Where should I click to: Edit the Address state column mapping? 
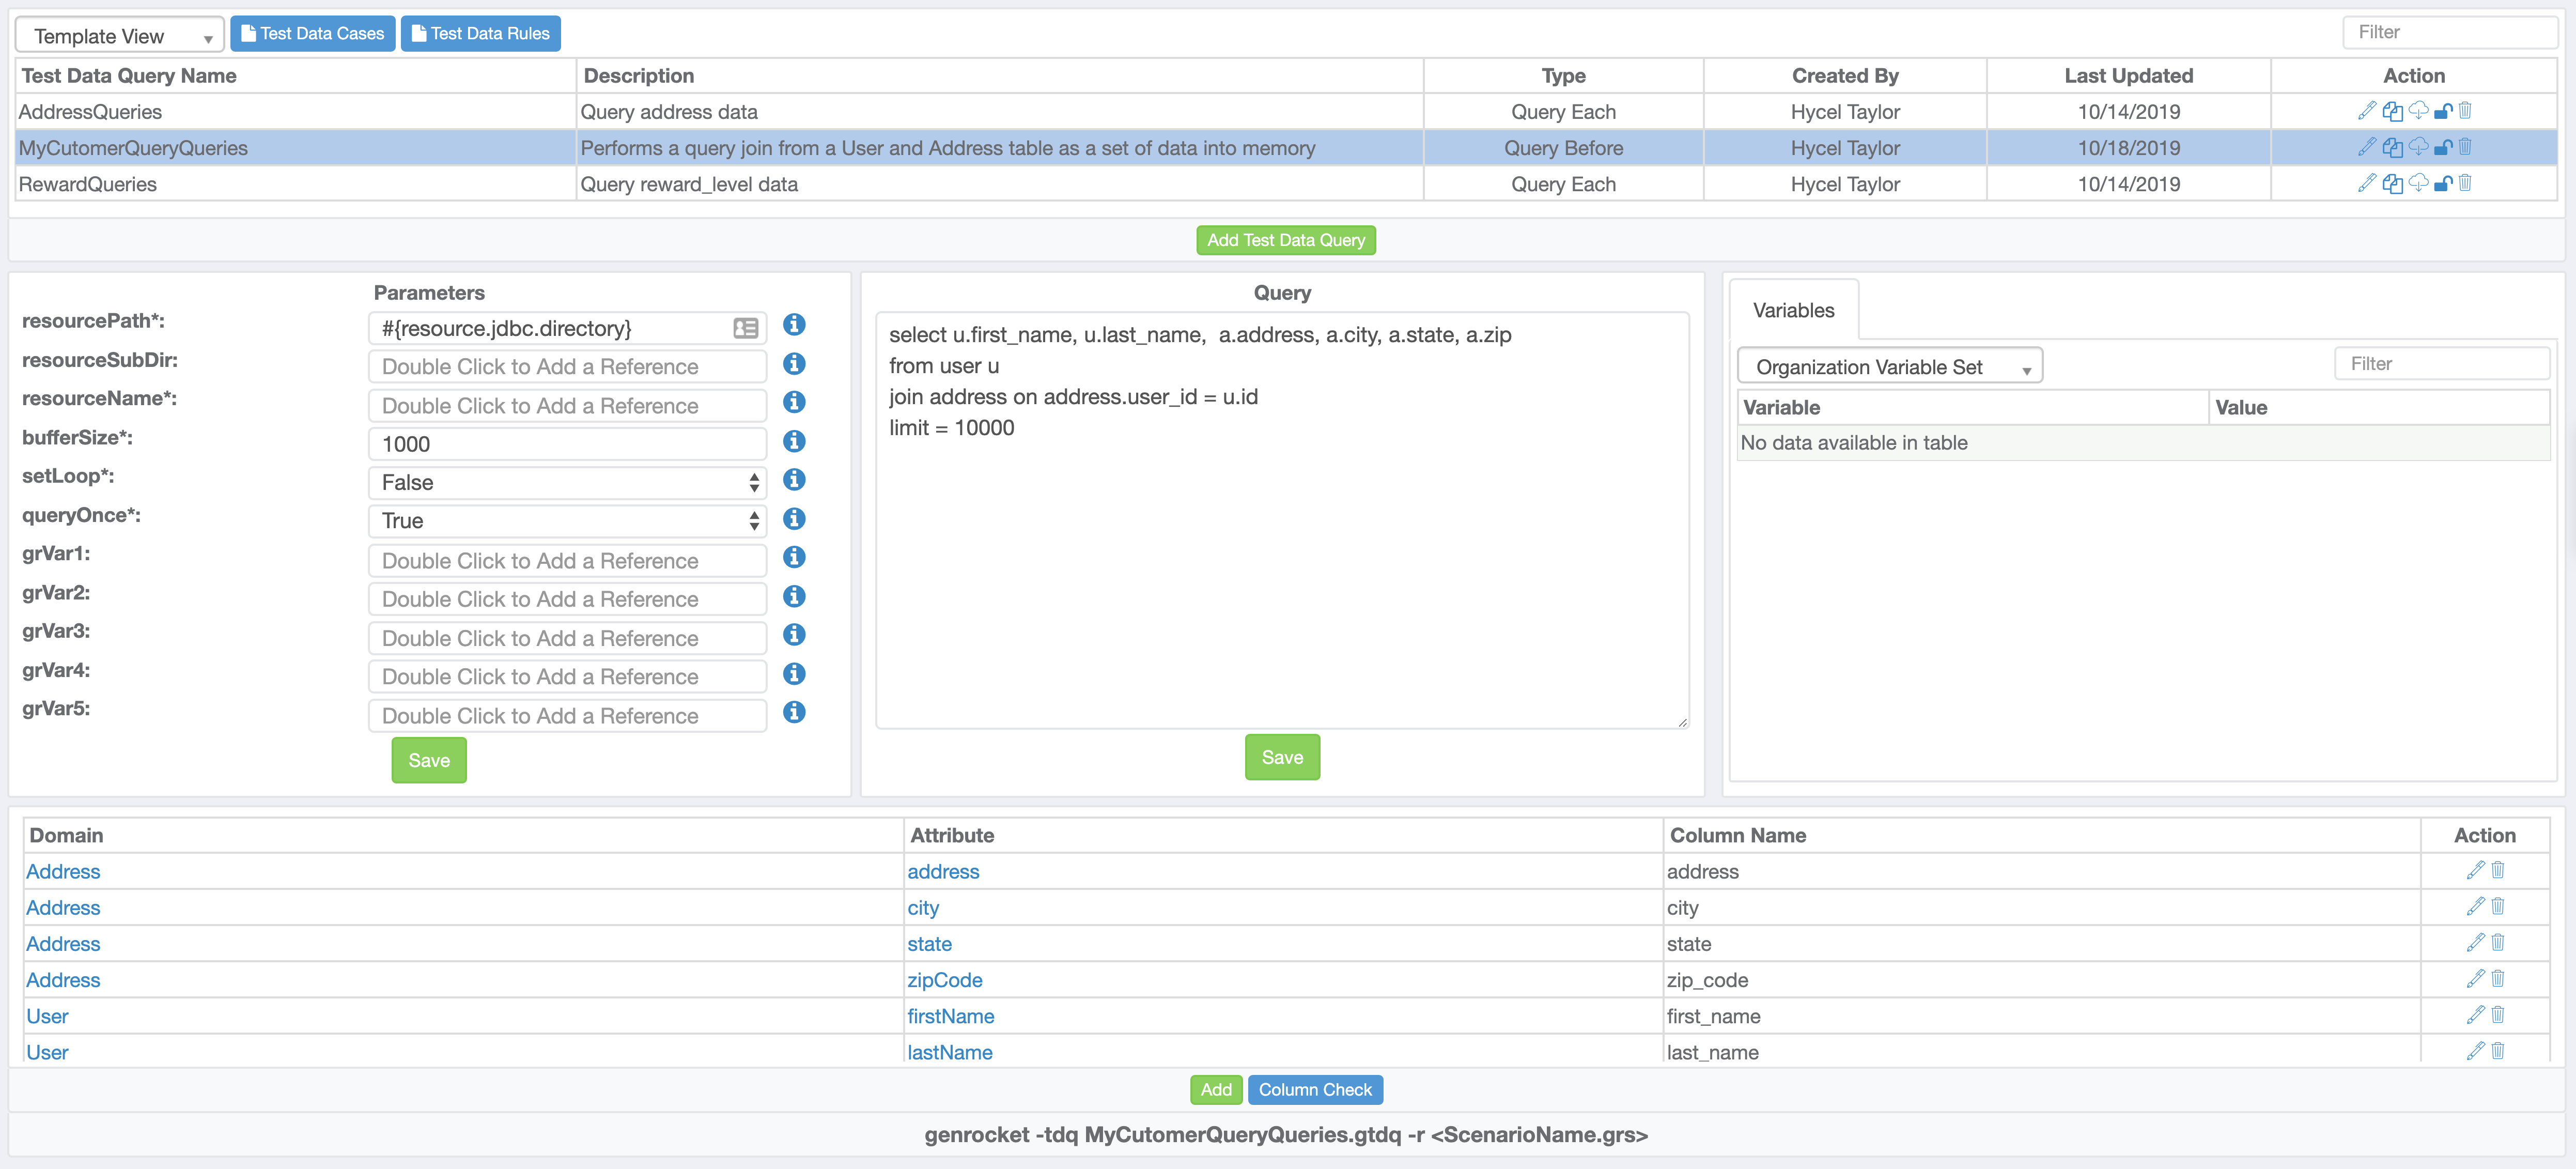point(2475,943)
